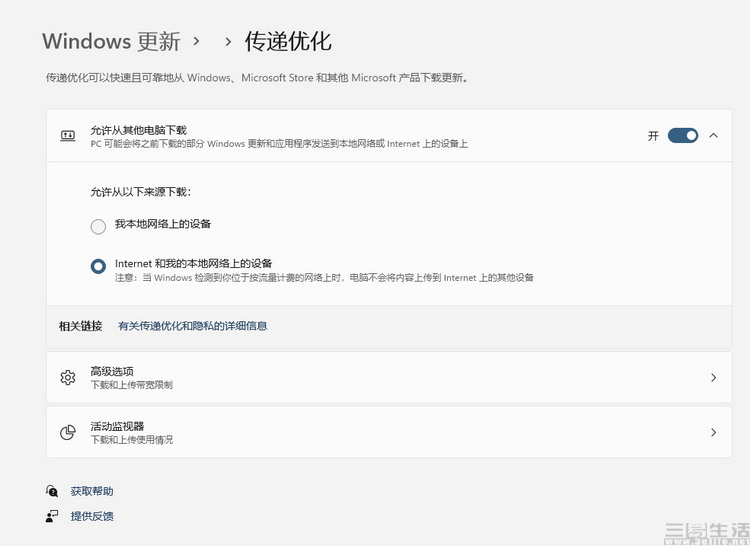Open the 获取帮助 link

click(92, 491)
